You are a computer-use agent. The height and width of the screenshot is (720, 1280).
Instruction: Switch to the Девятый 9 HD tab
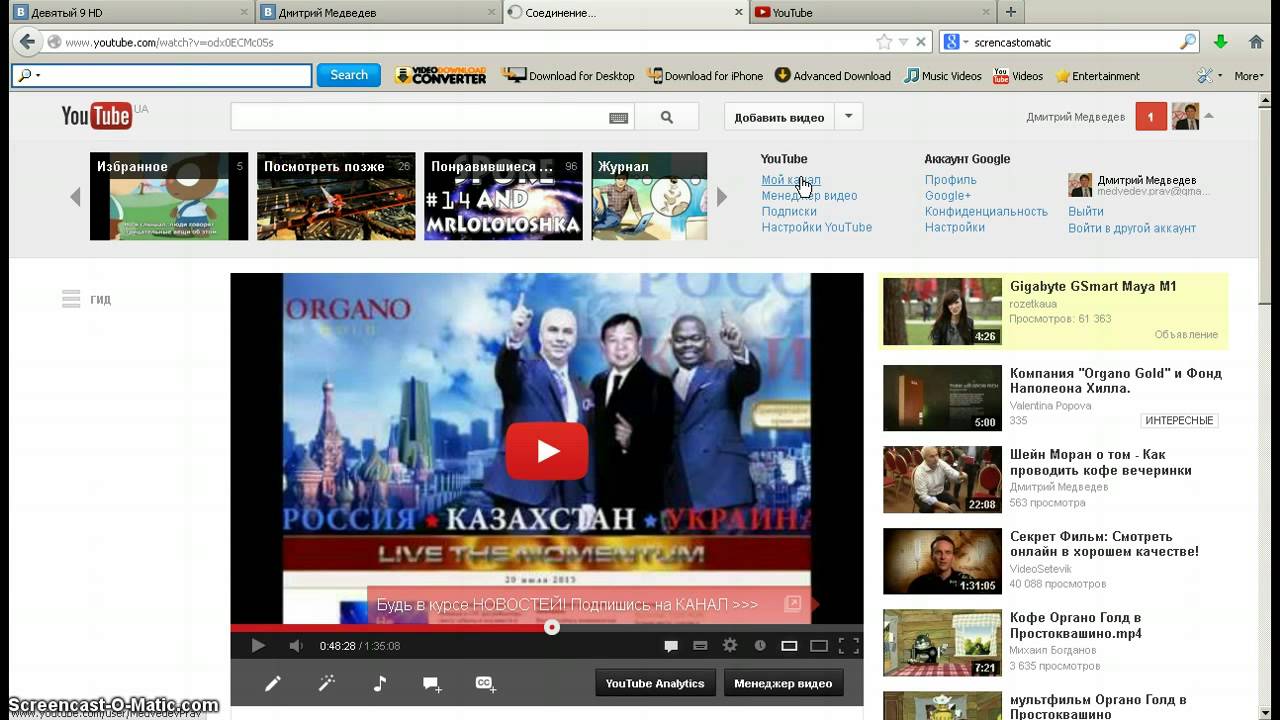[131, 12]
